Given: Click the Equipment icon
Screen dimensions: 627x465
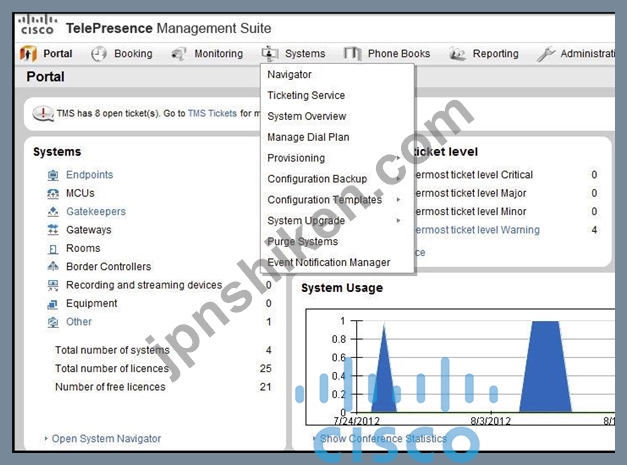Looking at the screenshot, I should click(x=53, y=304).
